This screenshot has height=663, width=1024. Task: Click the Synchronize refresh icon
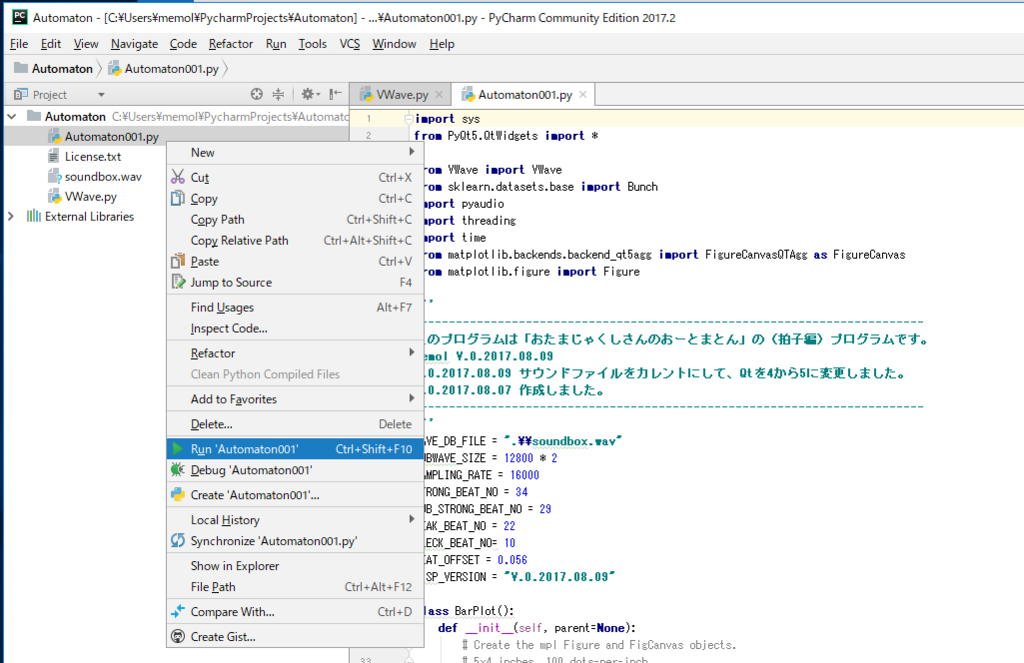(x=178, y=540)
